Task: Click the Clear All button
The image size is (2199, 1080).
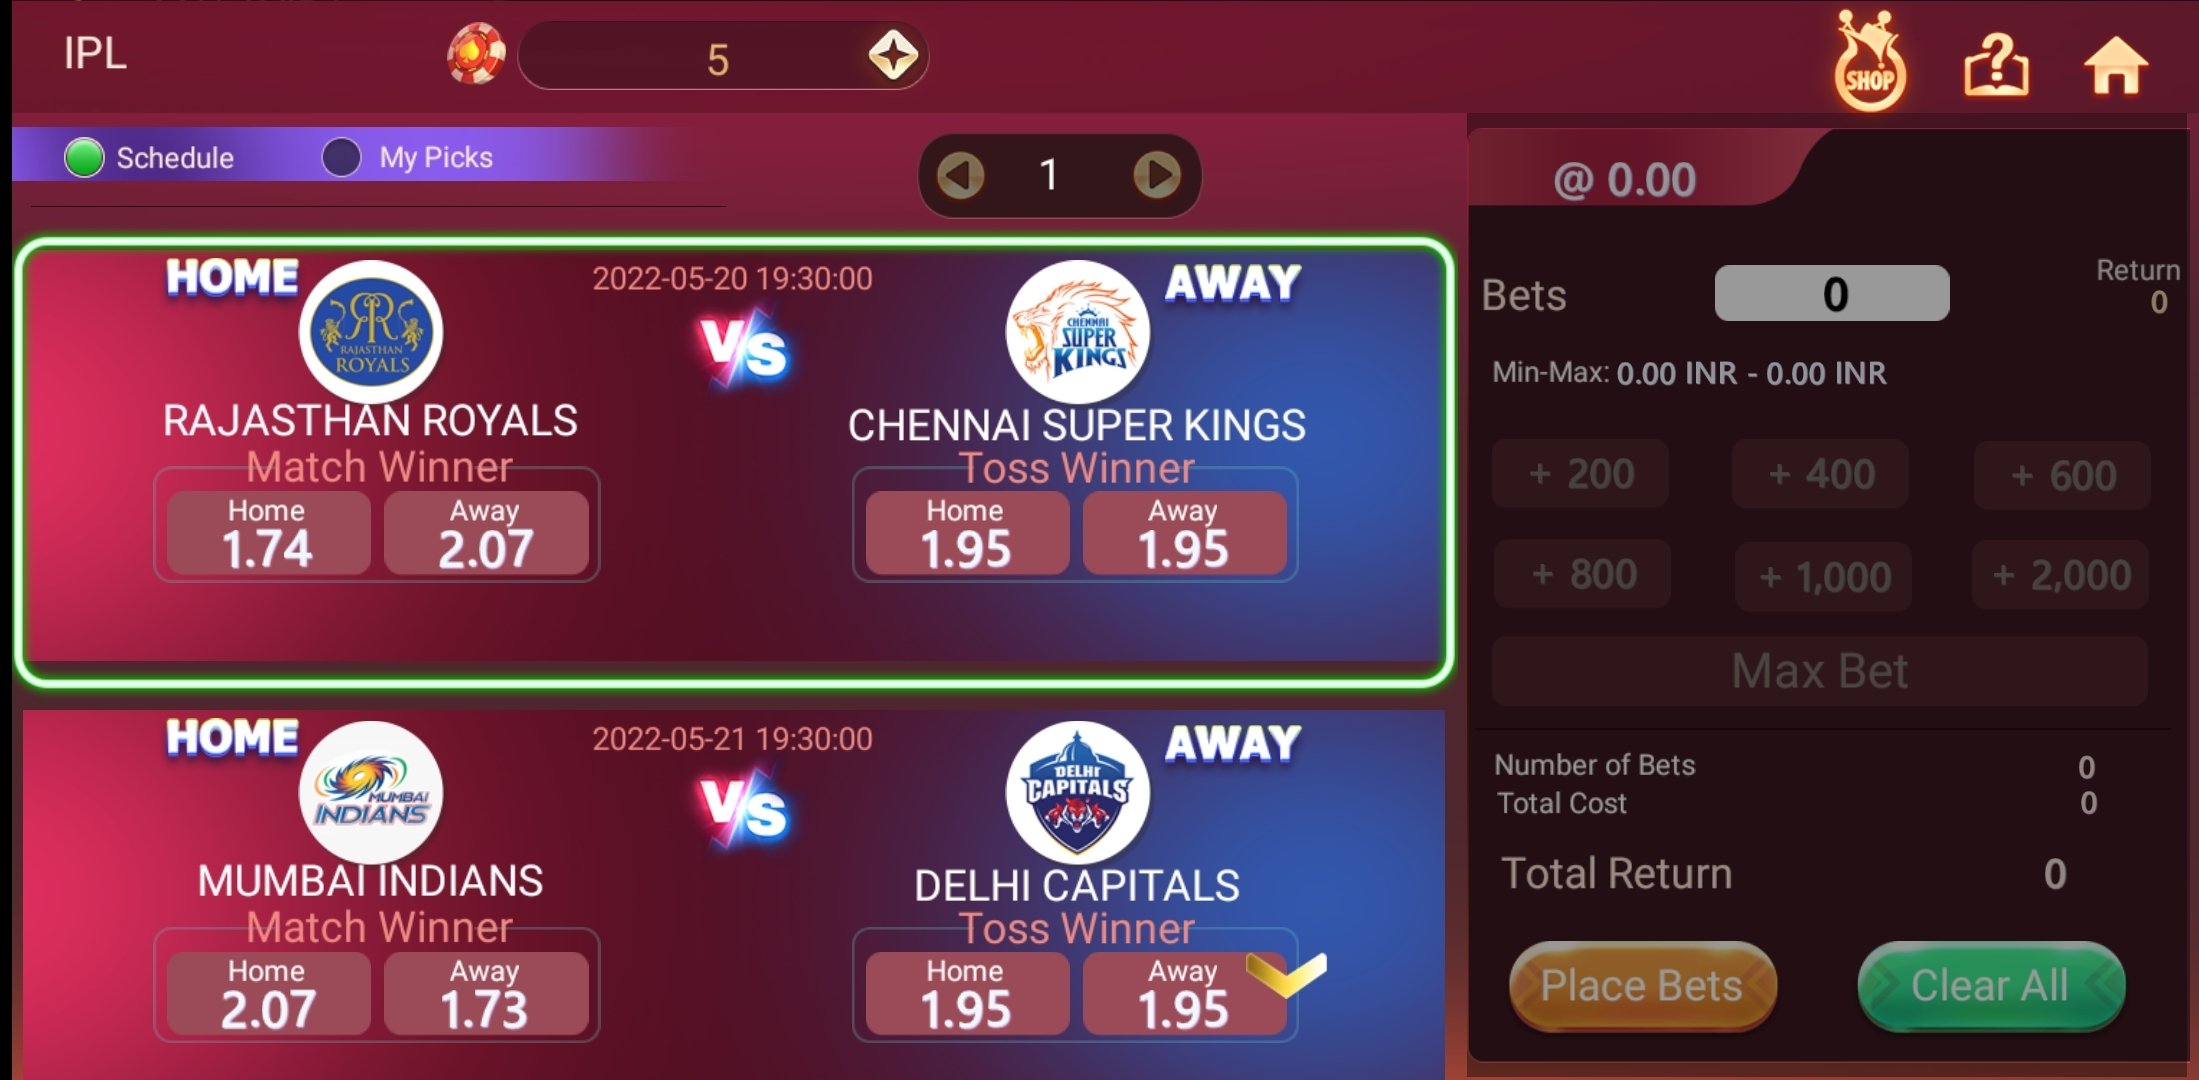Action: tap(1990, 986)
